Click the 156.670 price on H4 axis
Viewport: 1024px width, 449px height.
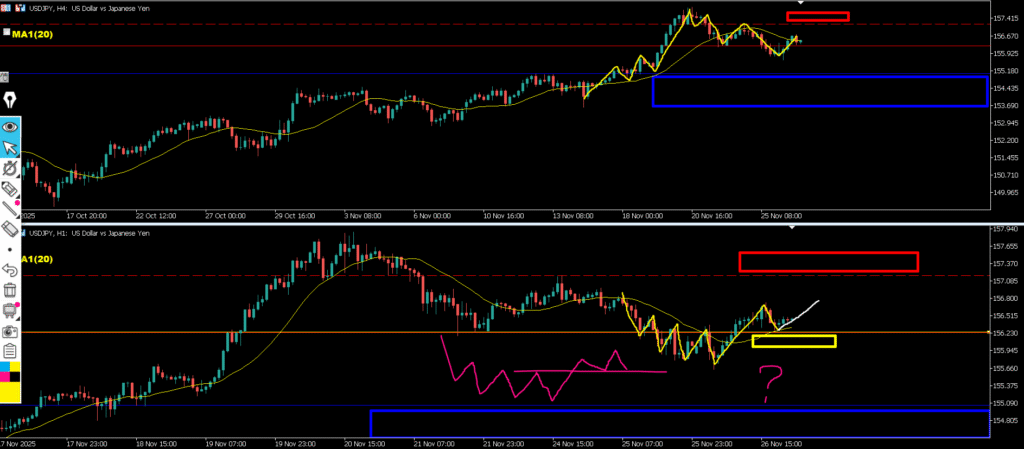click(1006, 36)
